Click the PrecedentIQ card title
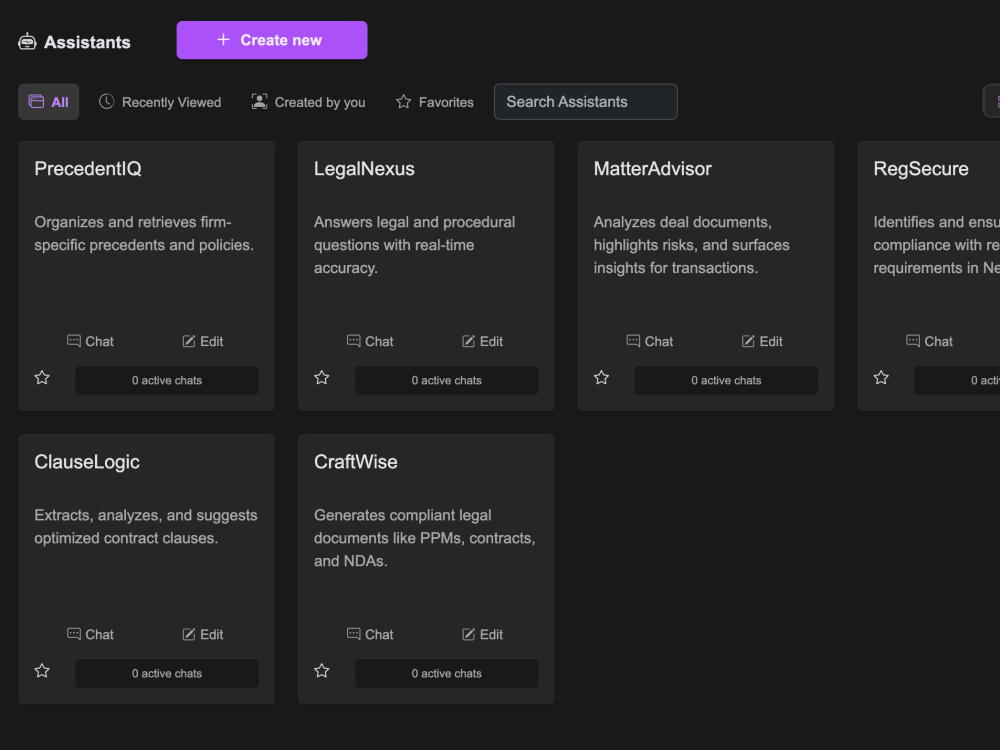1000x750 pixels. tap(88, 169)
